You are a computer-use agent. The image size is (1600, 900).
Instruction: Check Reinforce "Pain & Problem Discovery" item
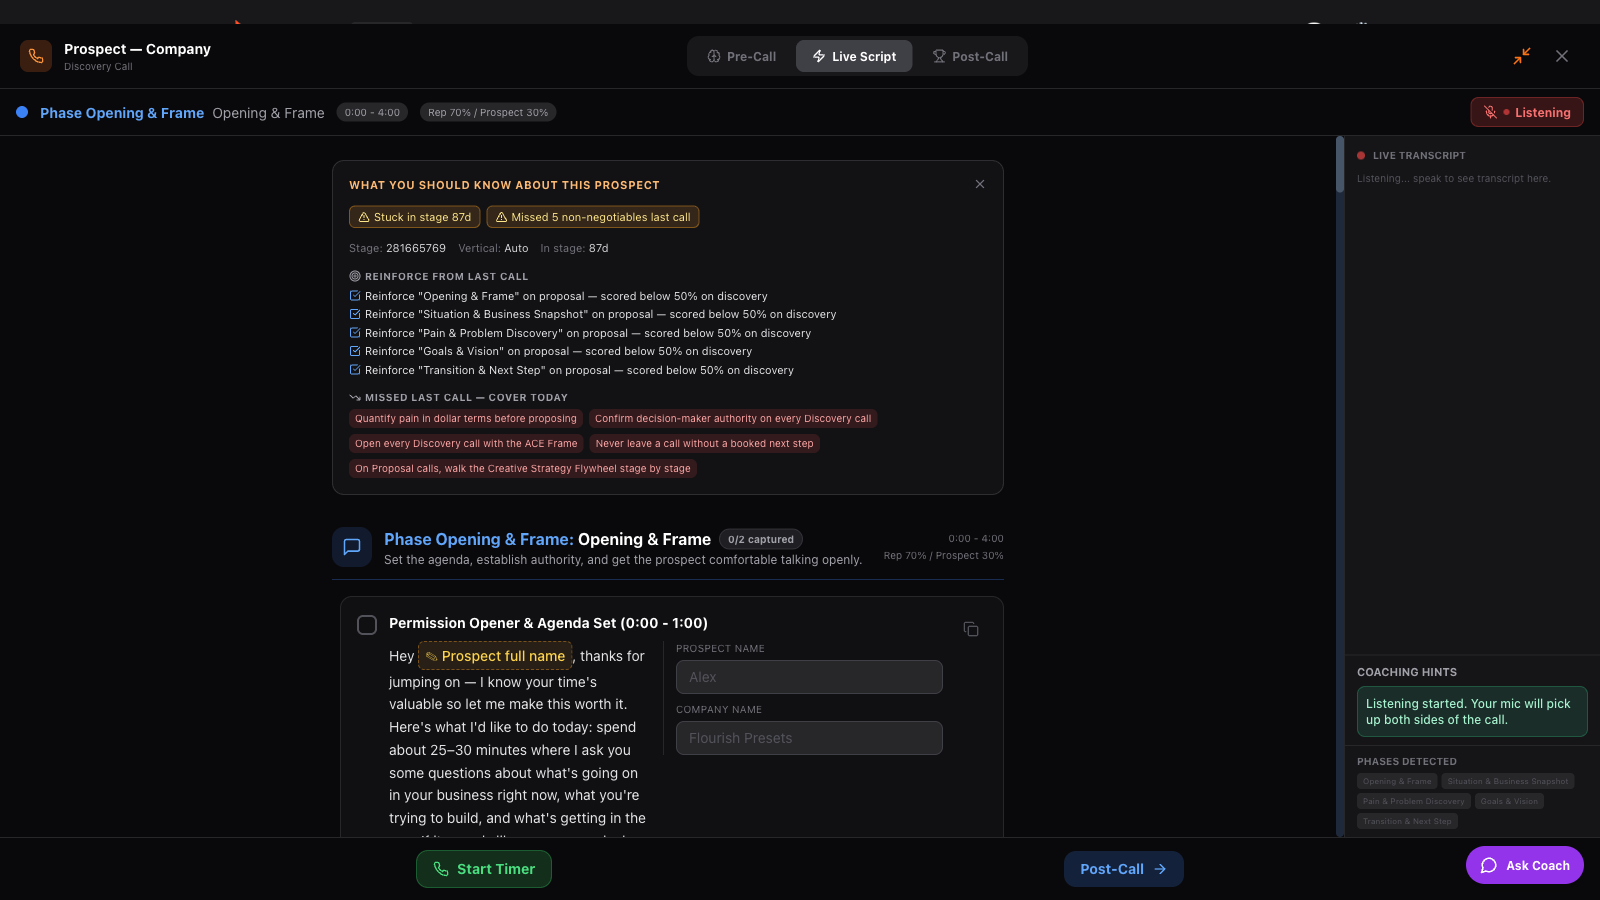tap(355, 333)
